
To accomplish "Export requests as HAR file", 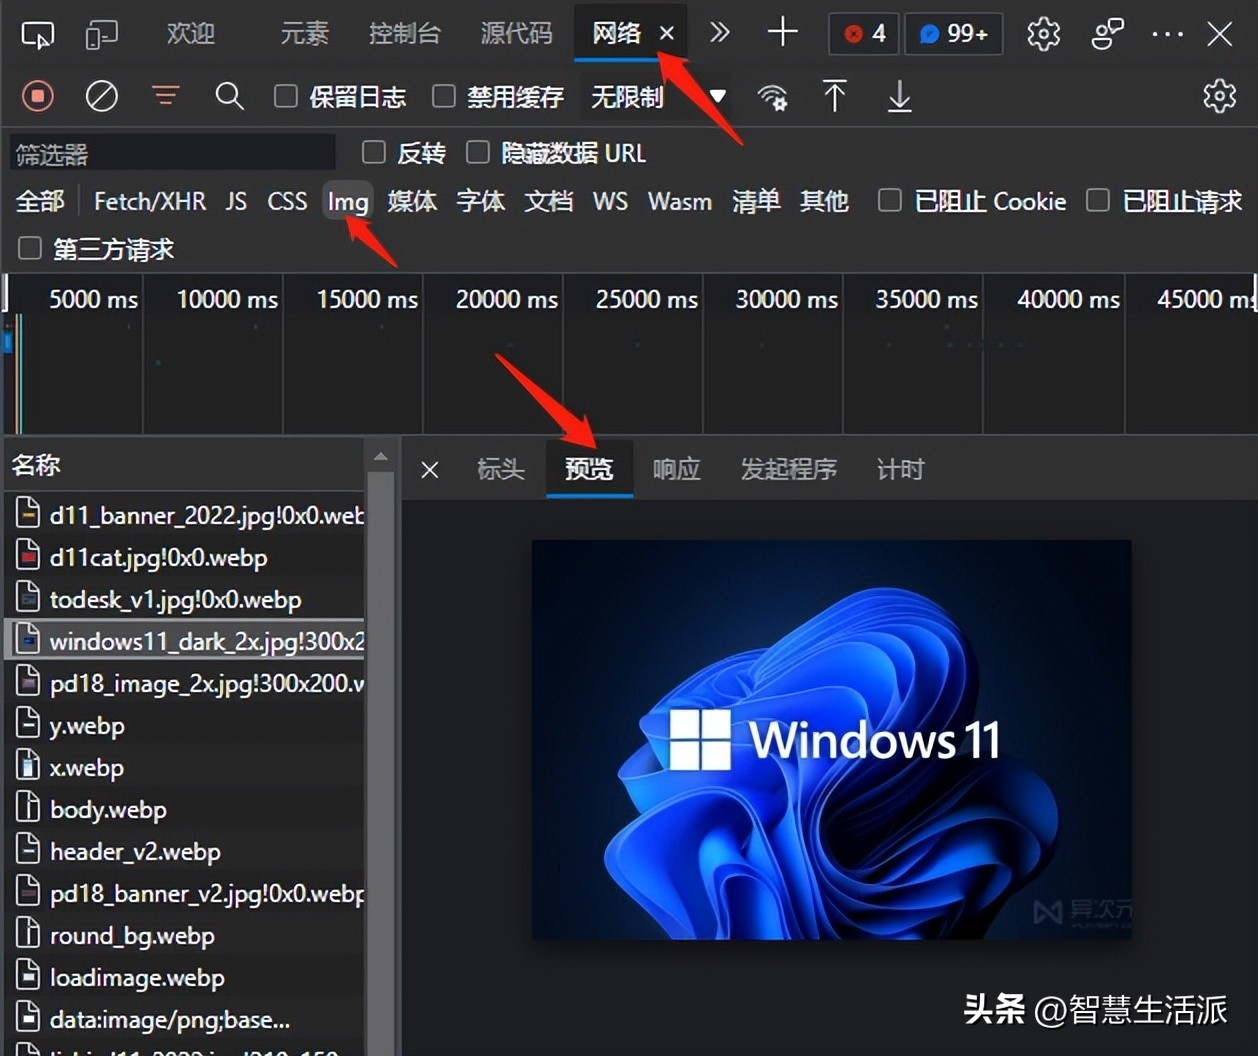I will pyautogui.click(x=899, y=96).
